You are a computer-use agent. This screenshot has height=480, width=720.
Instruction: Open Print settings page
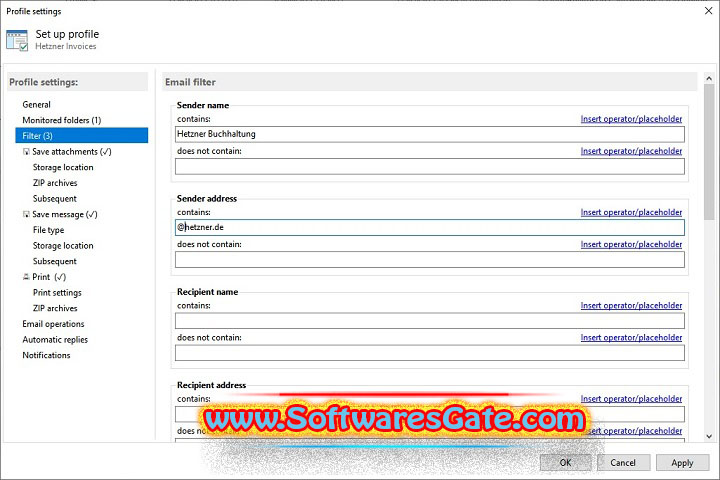click(57, 293)
